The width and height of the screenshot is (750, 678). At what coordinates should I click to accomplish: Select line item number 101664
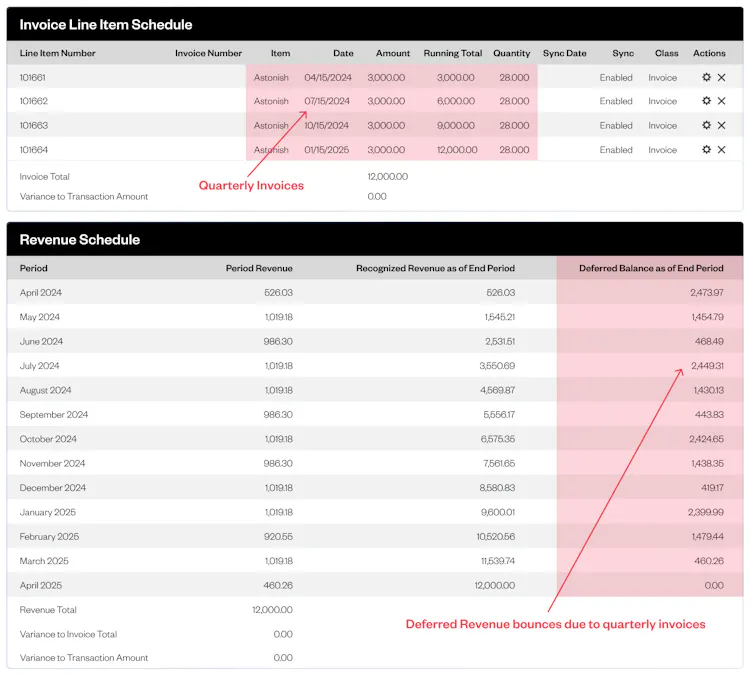(33, 150)
